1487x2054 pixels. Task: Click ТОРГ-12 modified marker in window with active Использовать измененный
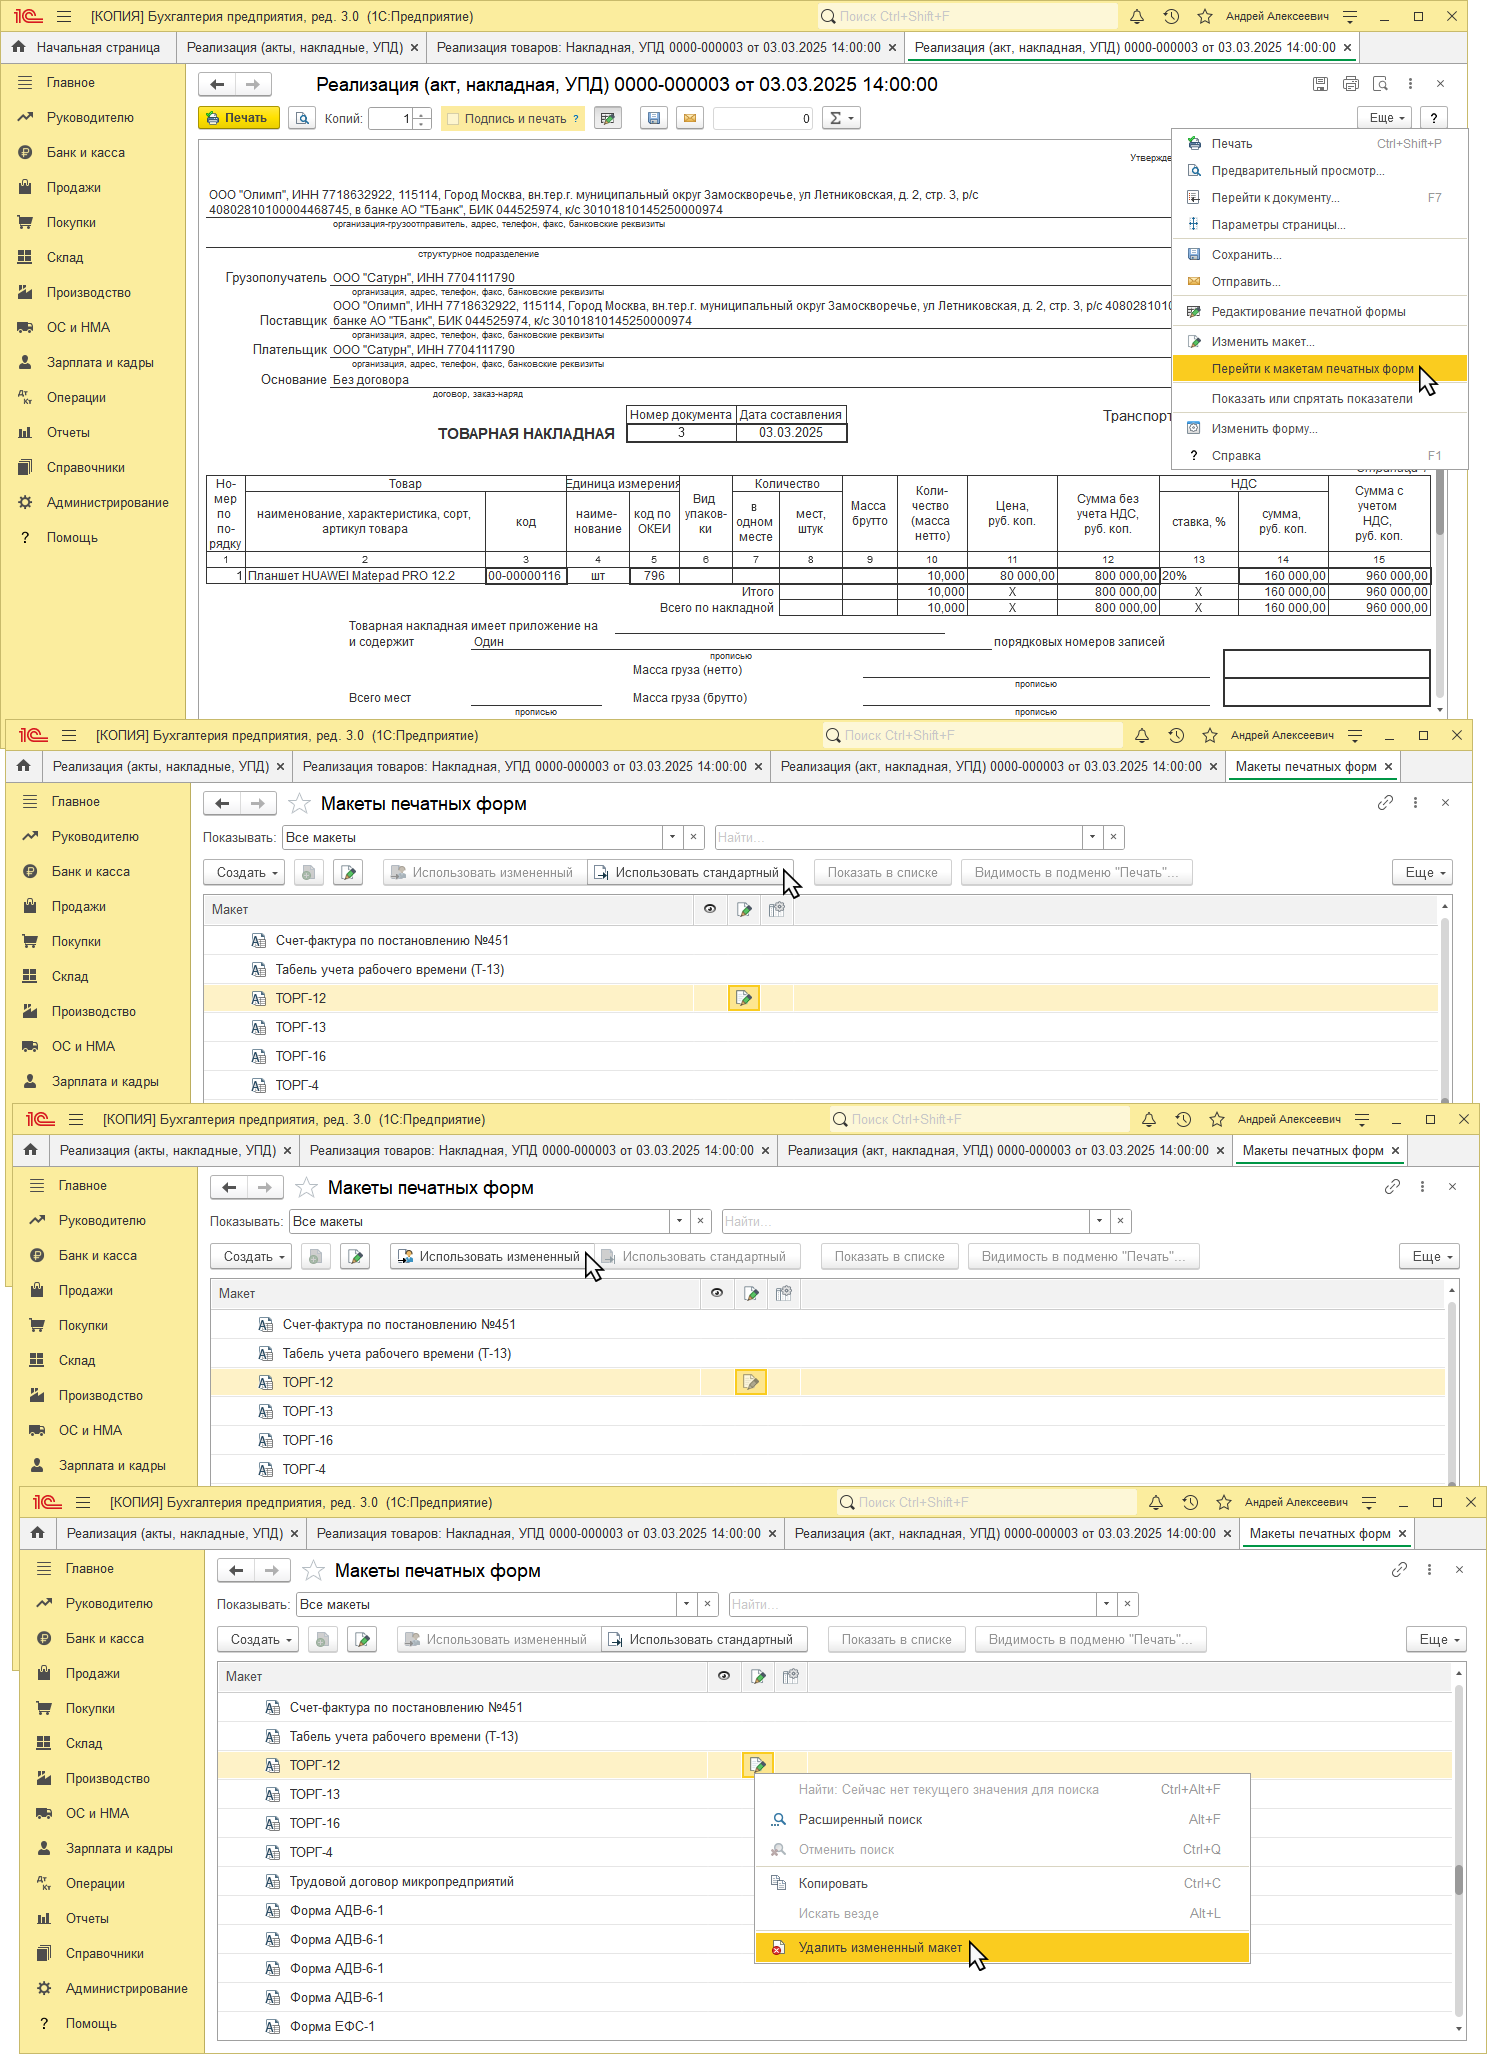coord(751,1382)
